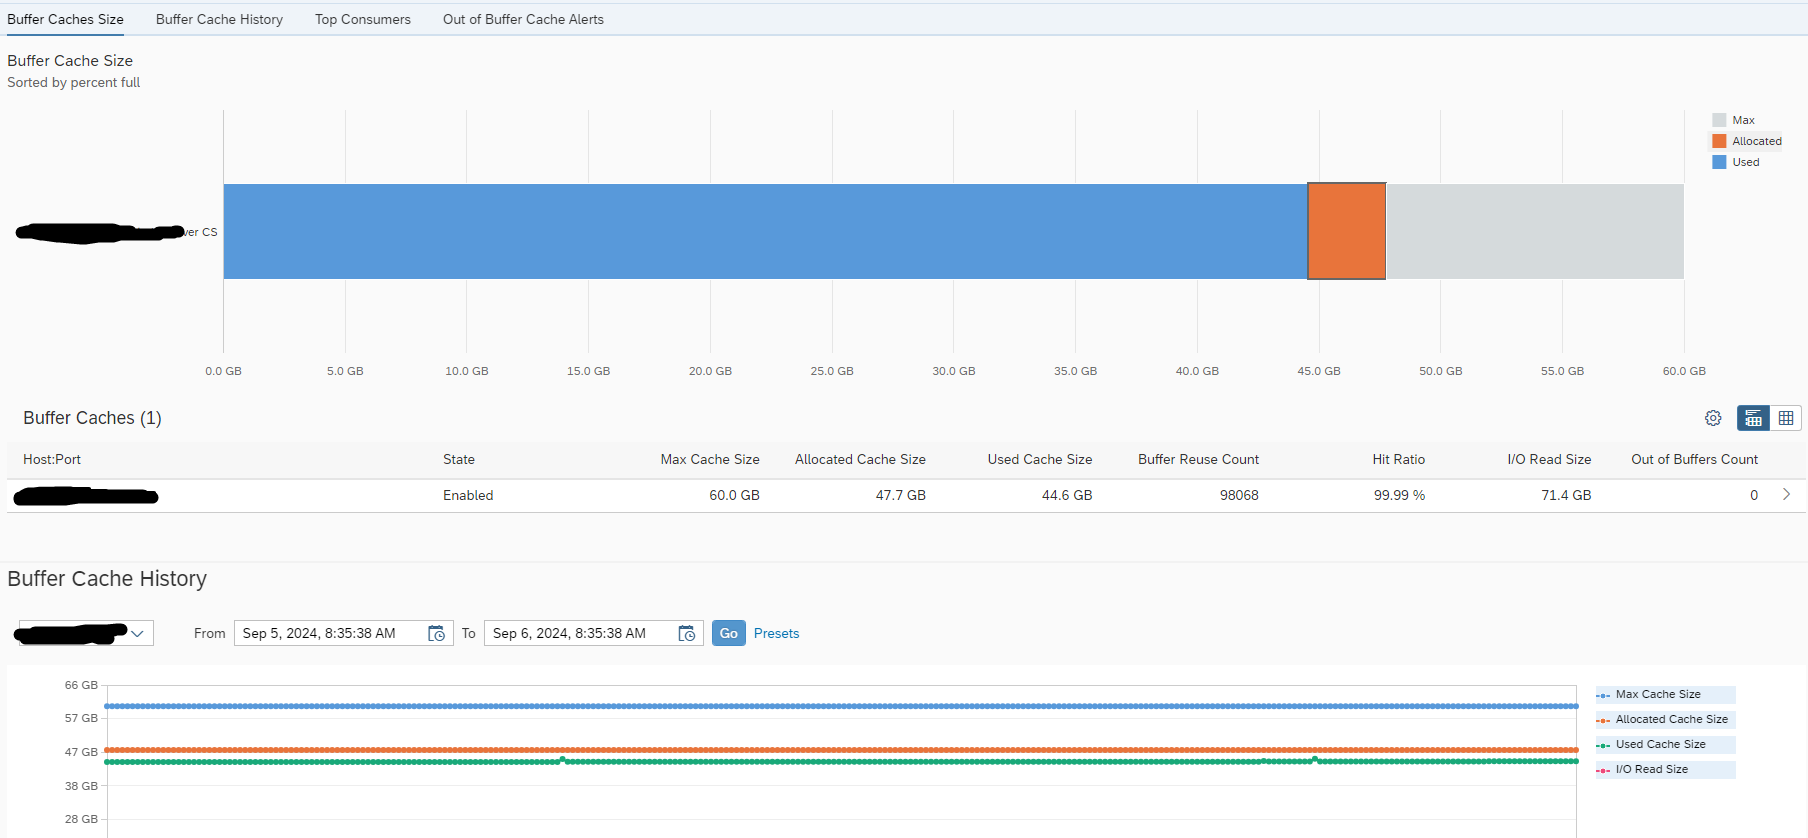
Task: Open the Buffer Cache History tab
Action: [x=219, y=19]
